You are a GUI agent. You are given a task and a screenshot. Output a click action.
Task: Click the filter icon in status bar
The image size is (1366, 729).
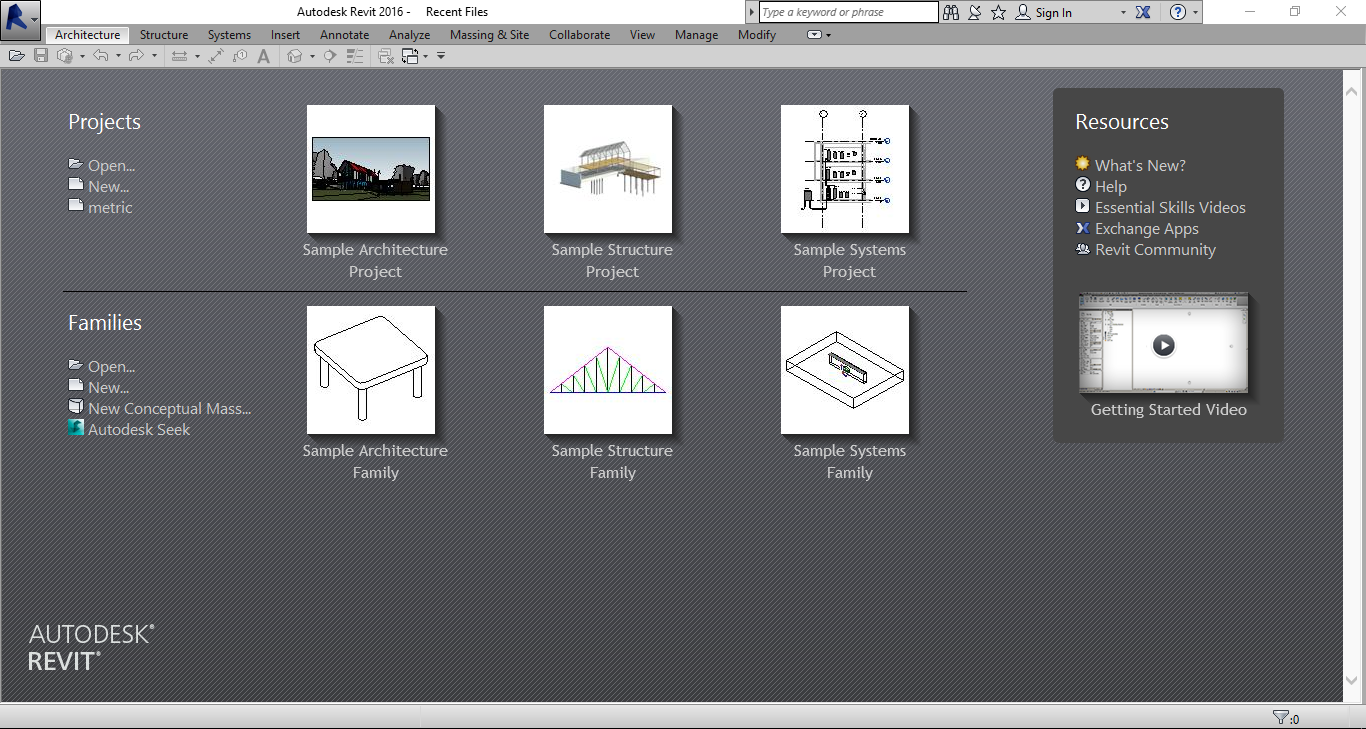pos(1280,717)
